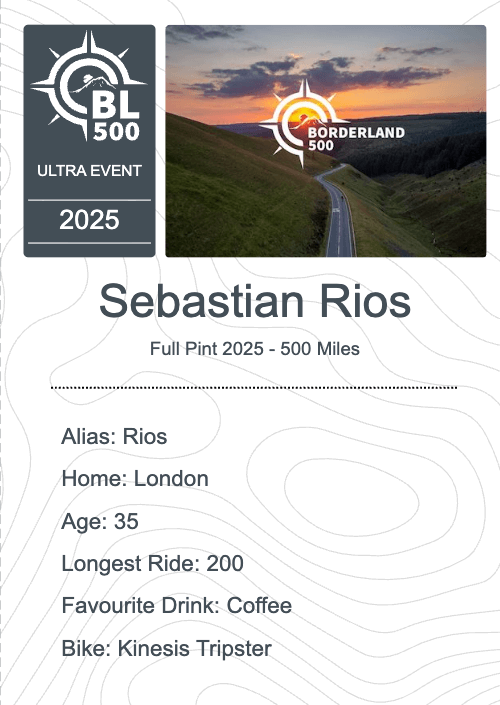Click the Longest Ride: 200 entry
500x705 pixels.
click(152, 563)
